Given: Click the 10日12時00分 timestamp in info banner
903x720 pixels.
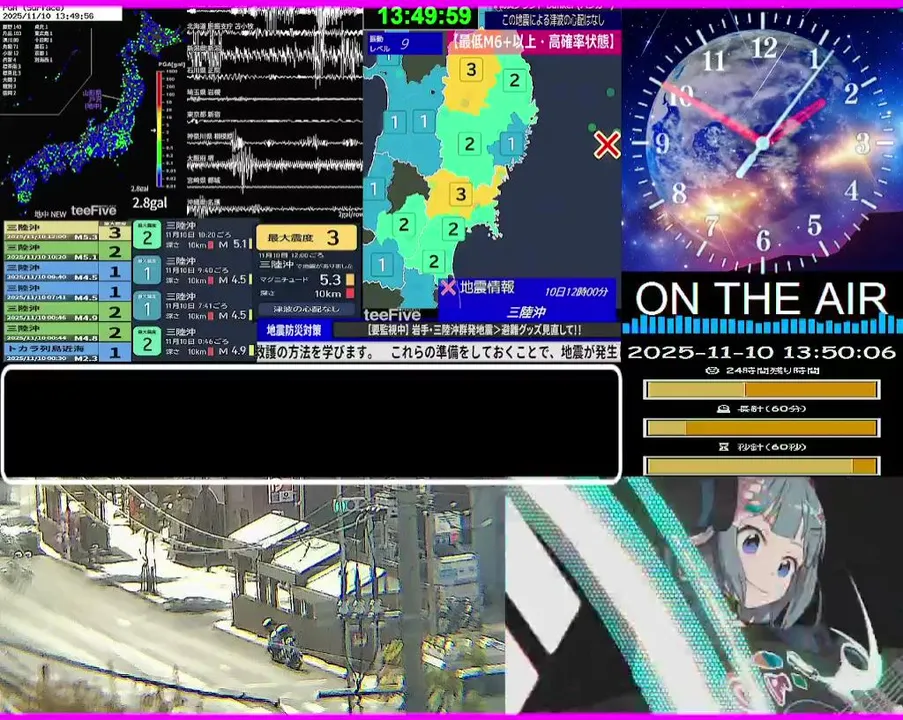Looking at the screenshot, I should 576,292.
